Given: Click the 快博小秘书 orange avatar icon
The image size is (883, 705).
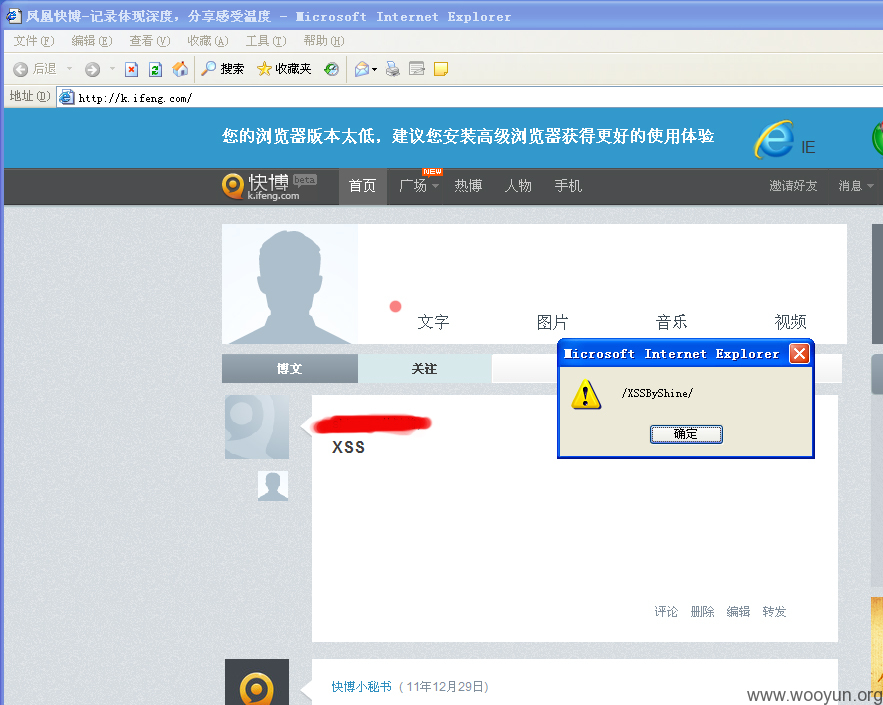Looking at the screenshot, I should click(x=257, y=682).
